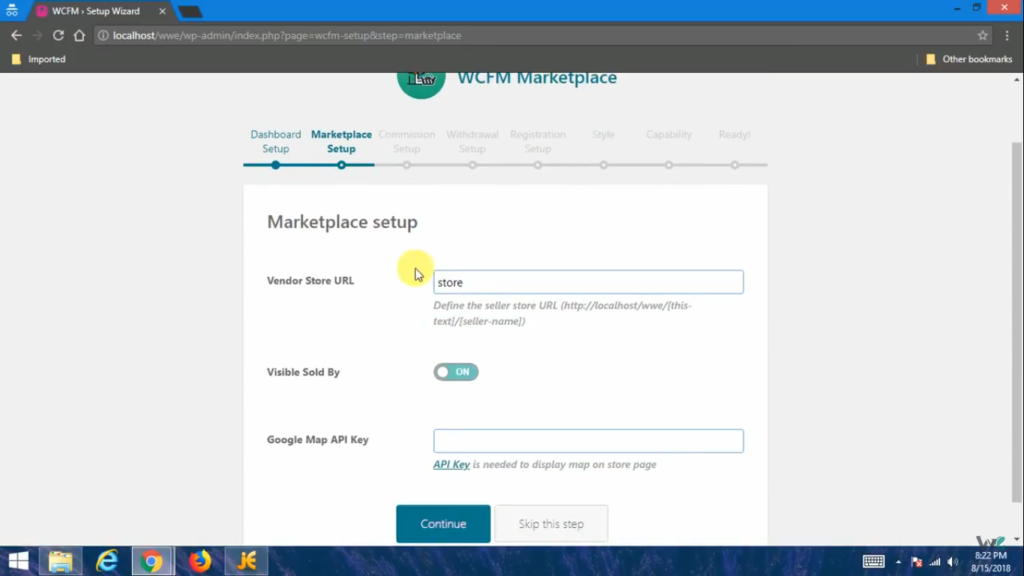Screen dimensions: 1024x576
Task: Open the network signal tray icon
Action: tap(935, 562)
